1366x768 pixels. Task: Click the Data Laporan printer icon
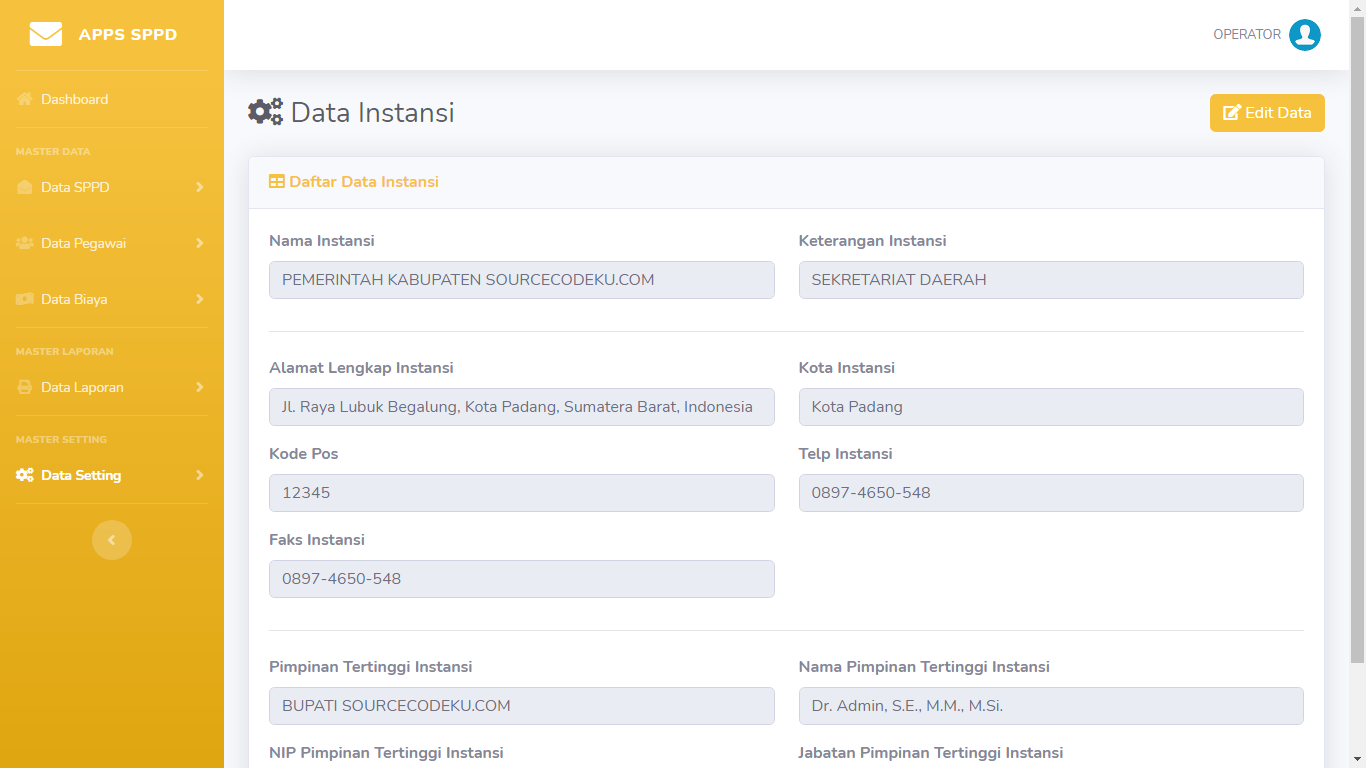[25, 387]
